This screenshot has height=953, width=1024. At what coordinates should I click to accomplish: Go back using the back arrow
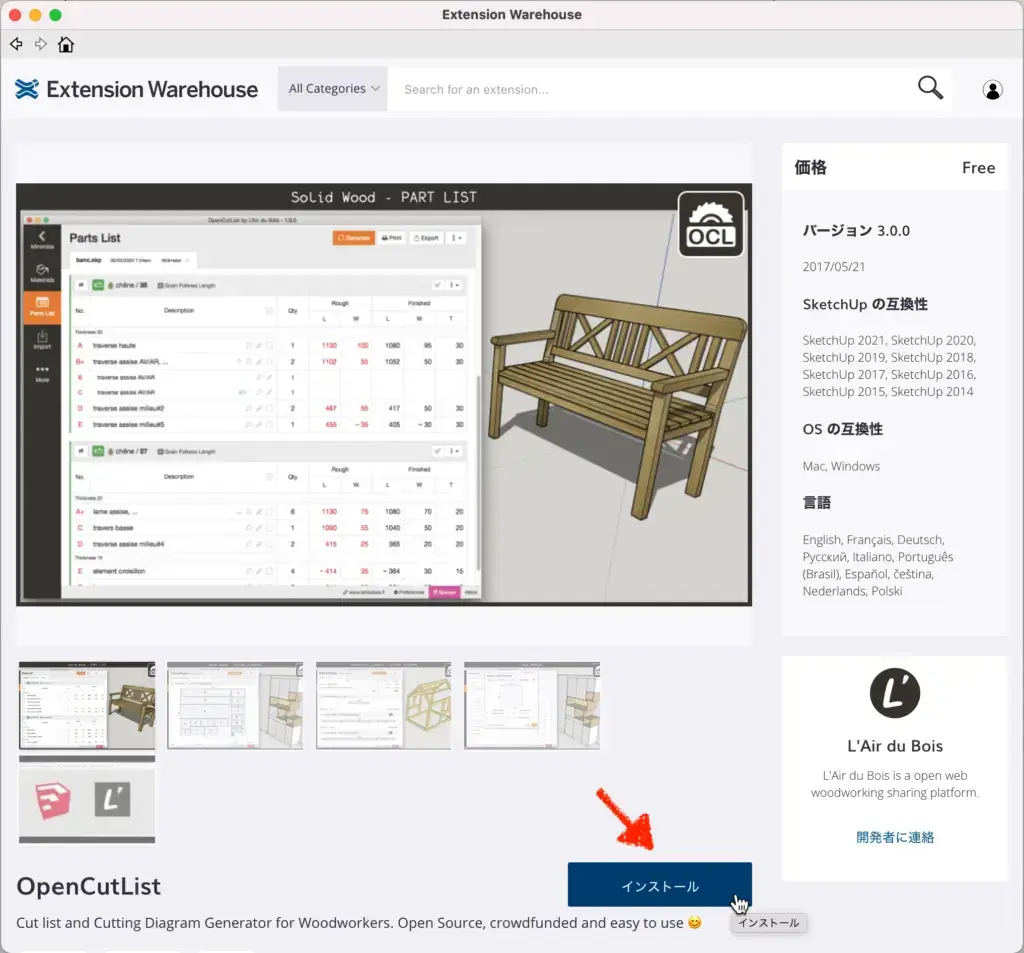(16, 44)
